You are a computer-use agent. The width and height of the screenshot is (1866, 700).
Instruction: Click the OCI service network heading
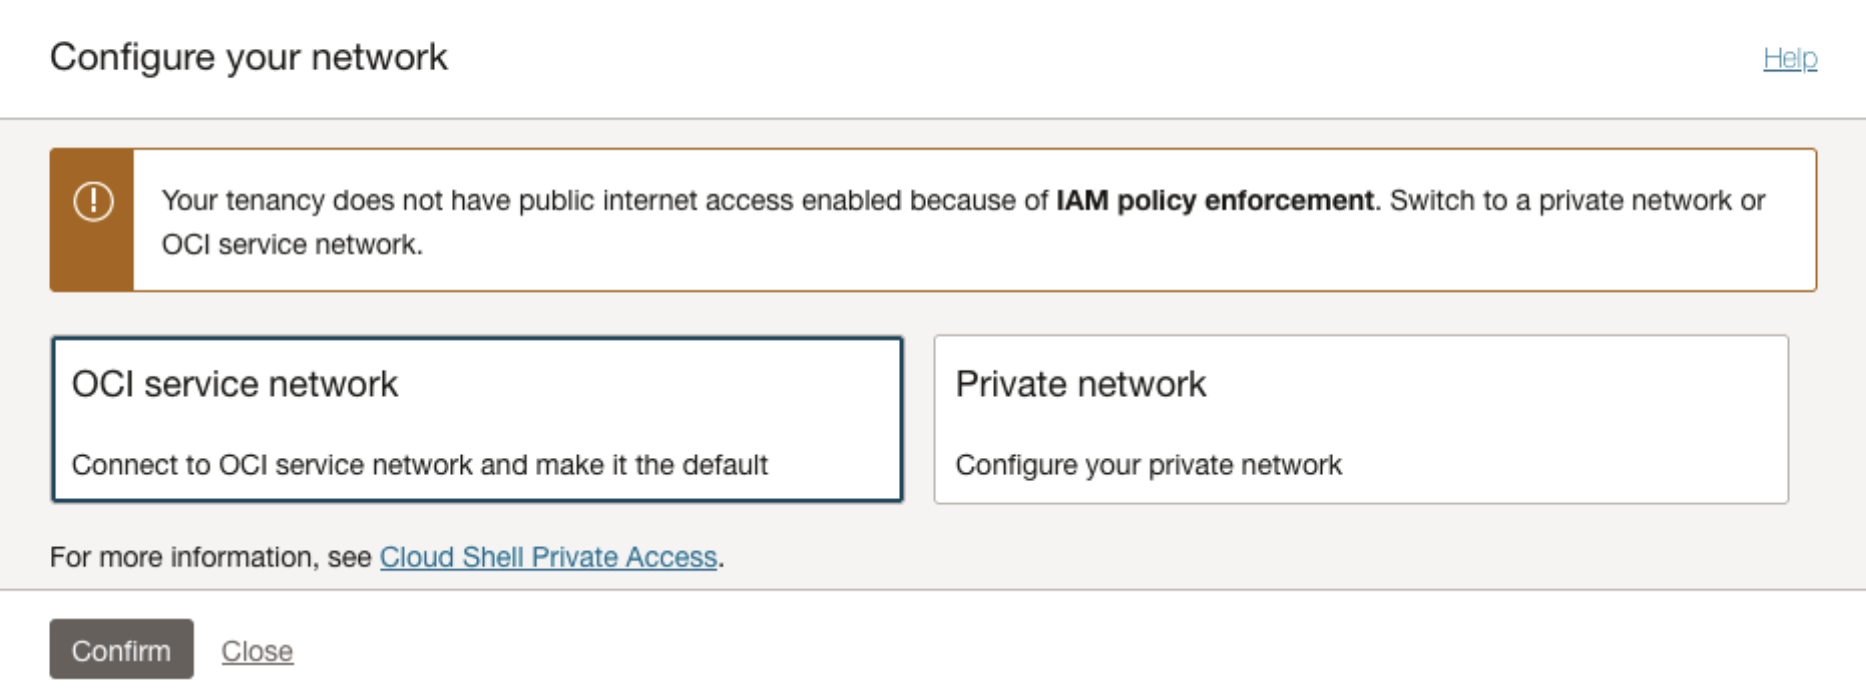[235, 383]
